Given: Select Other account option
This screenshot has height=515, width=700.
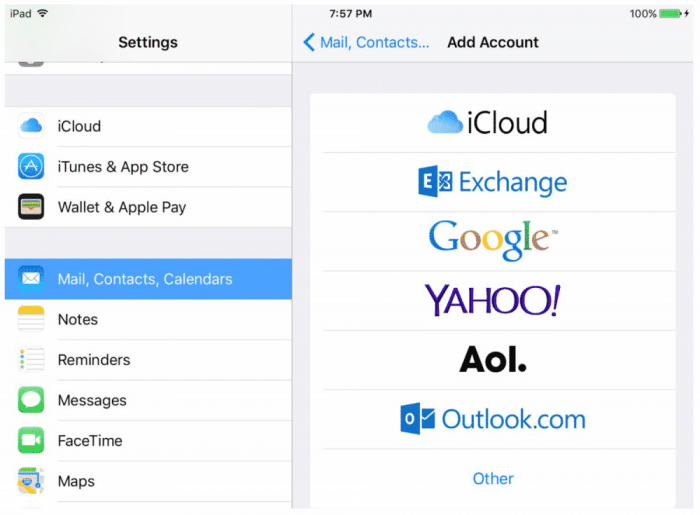Looking at the screenshot, I should click(x=493, y=479).
